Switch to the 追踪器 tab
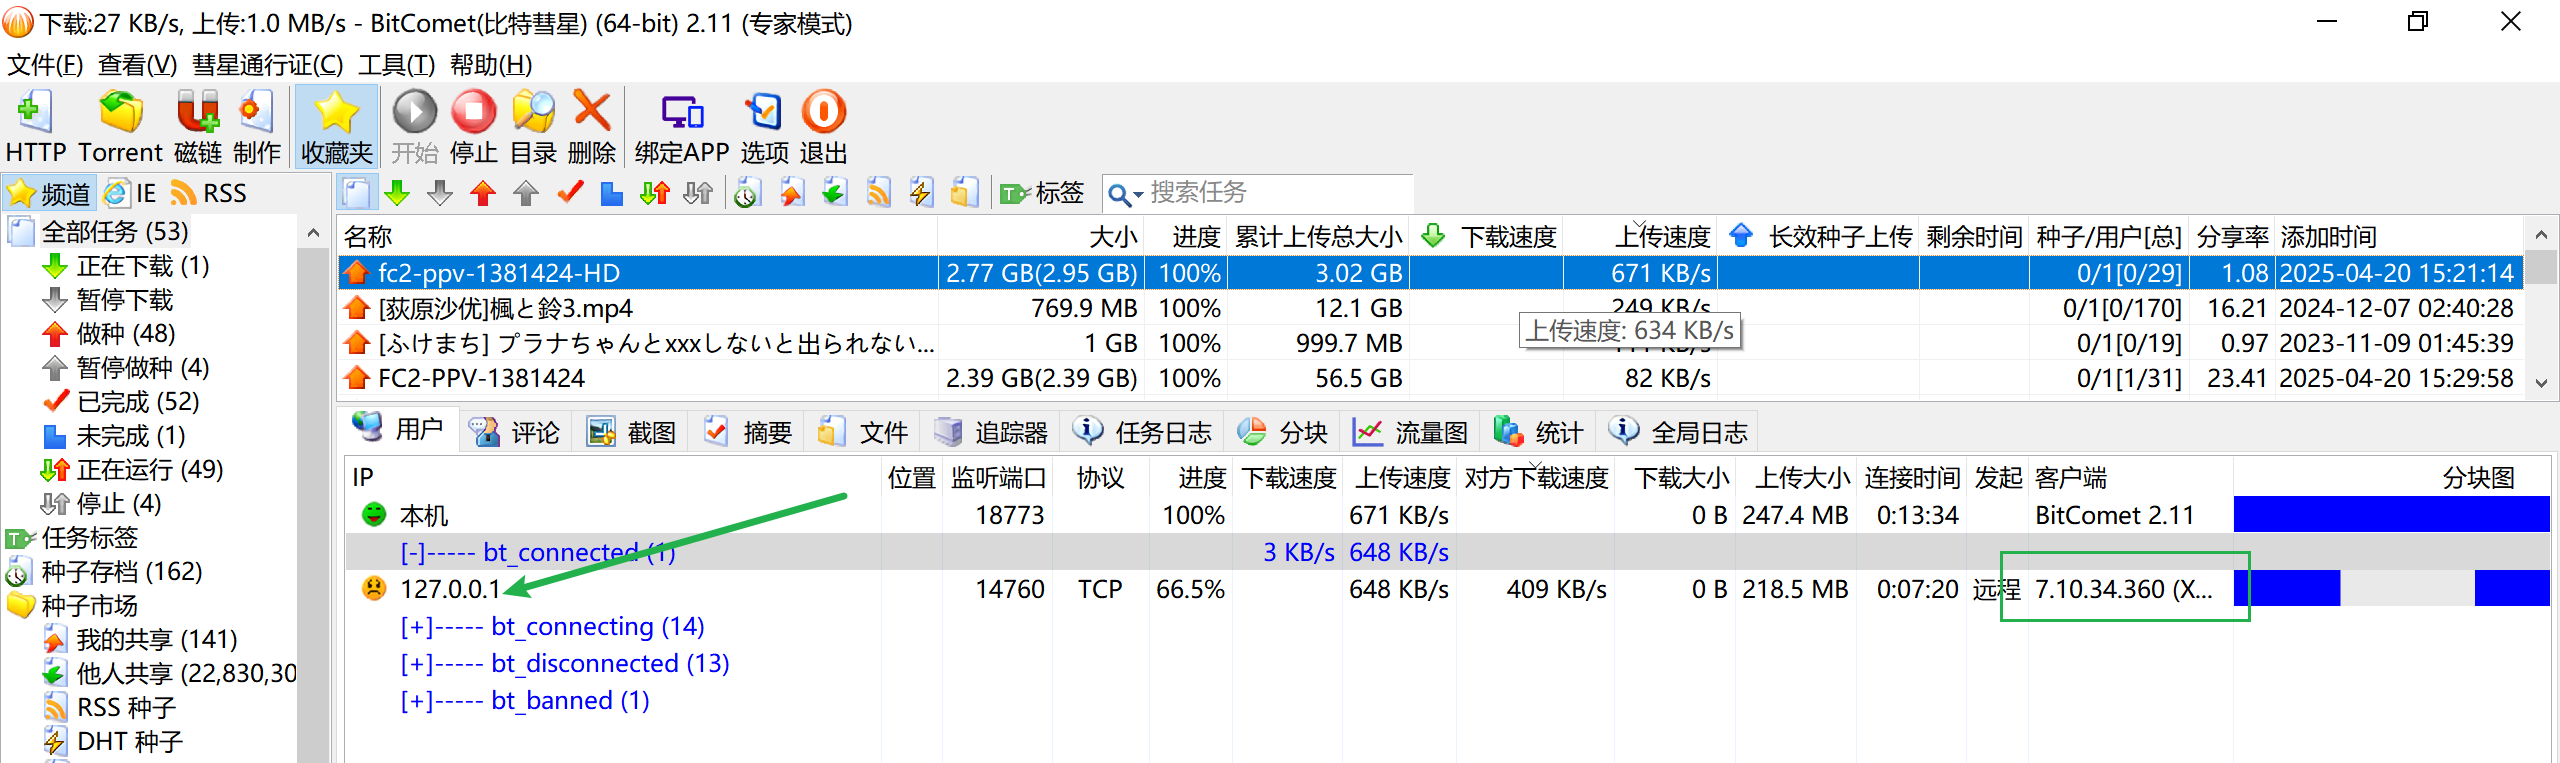Image resolution: width=2560 pixels, height=763 pixels. tap(991, 432)
